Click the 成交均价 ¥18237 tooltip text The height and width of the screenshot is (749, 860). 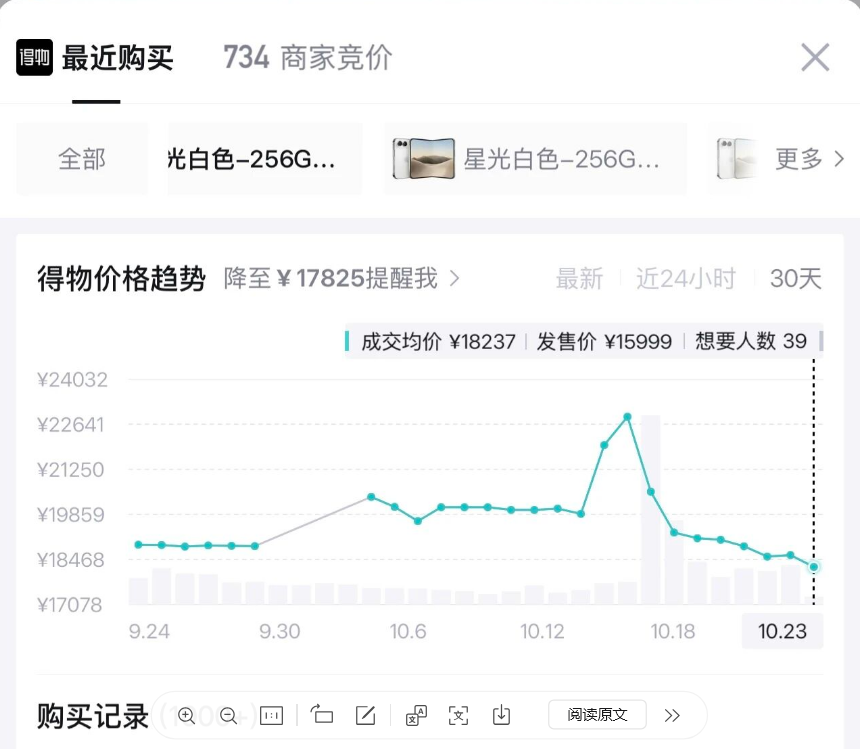pos(438,342)
